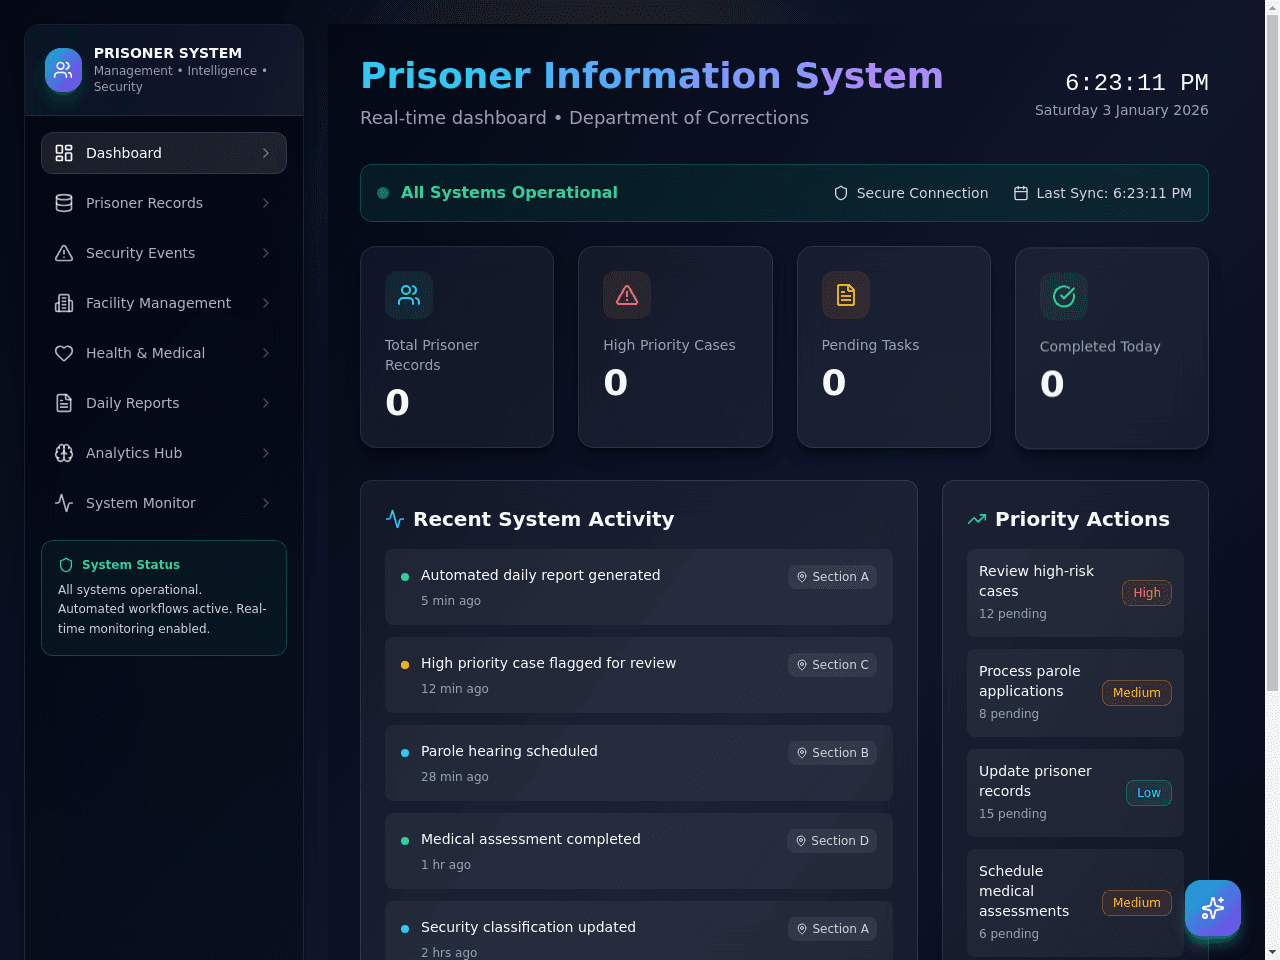Click the Dashboard grid icon

(64, 153)
